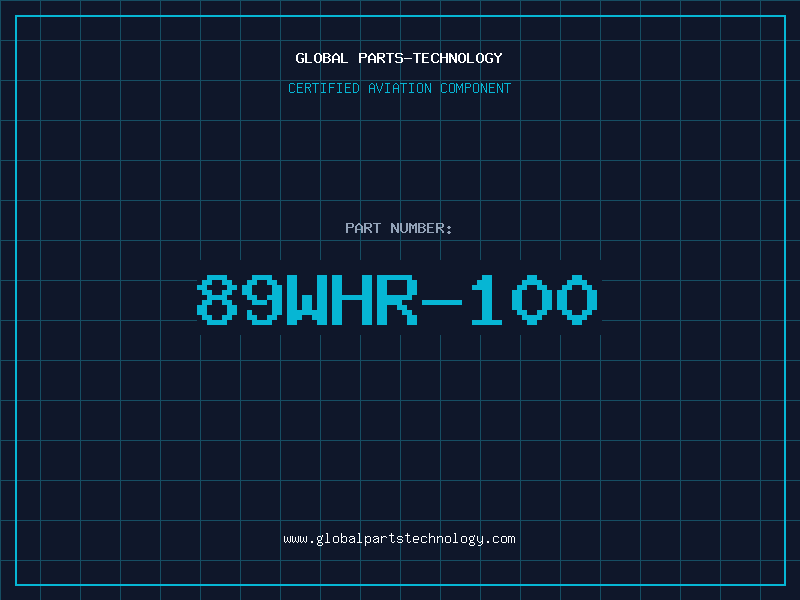Click the word GLOBAL in the title

[x=322, y=58]
